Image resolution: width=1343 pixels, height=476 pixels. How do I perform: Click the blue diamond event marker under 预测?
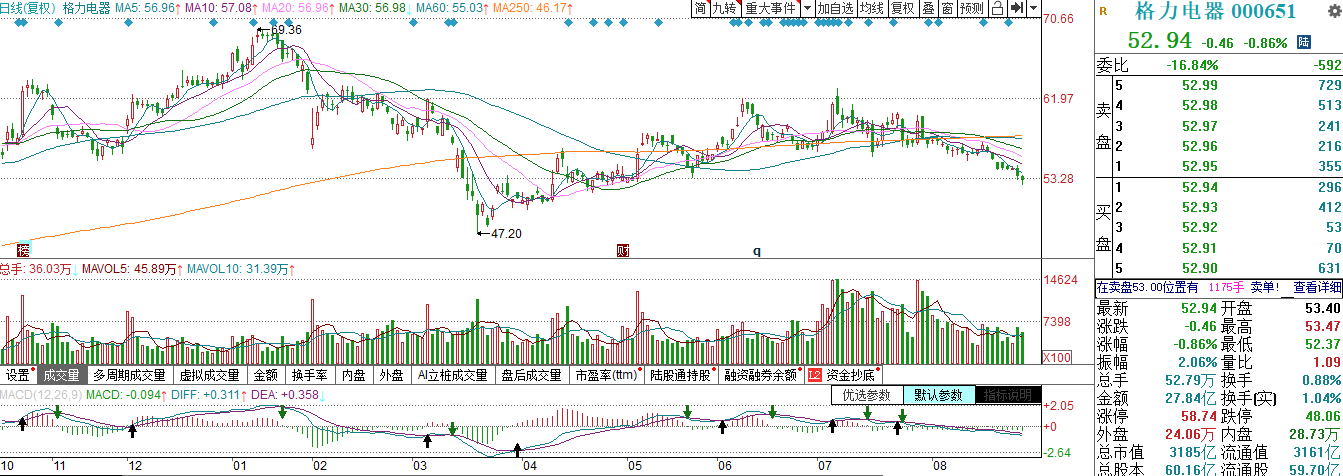click(983, 24)
